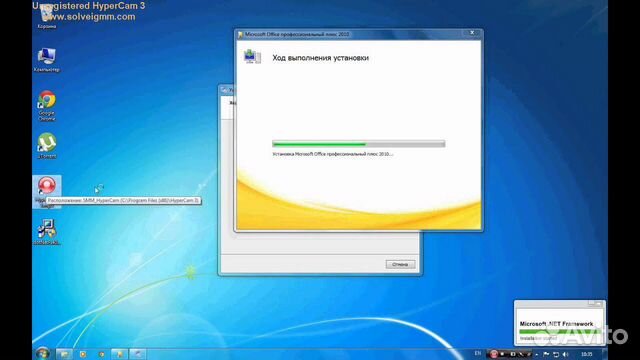Click the network tray icon
This screenshot has width=640, height=360.
(x=556, y=354)
